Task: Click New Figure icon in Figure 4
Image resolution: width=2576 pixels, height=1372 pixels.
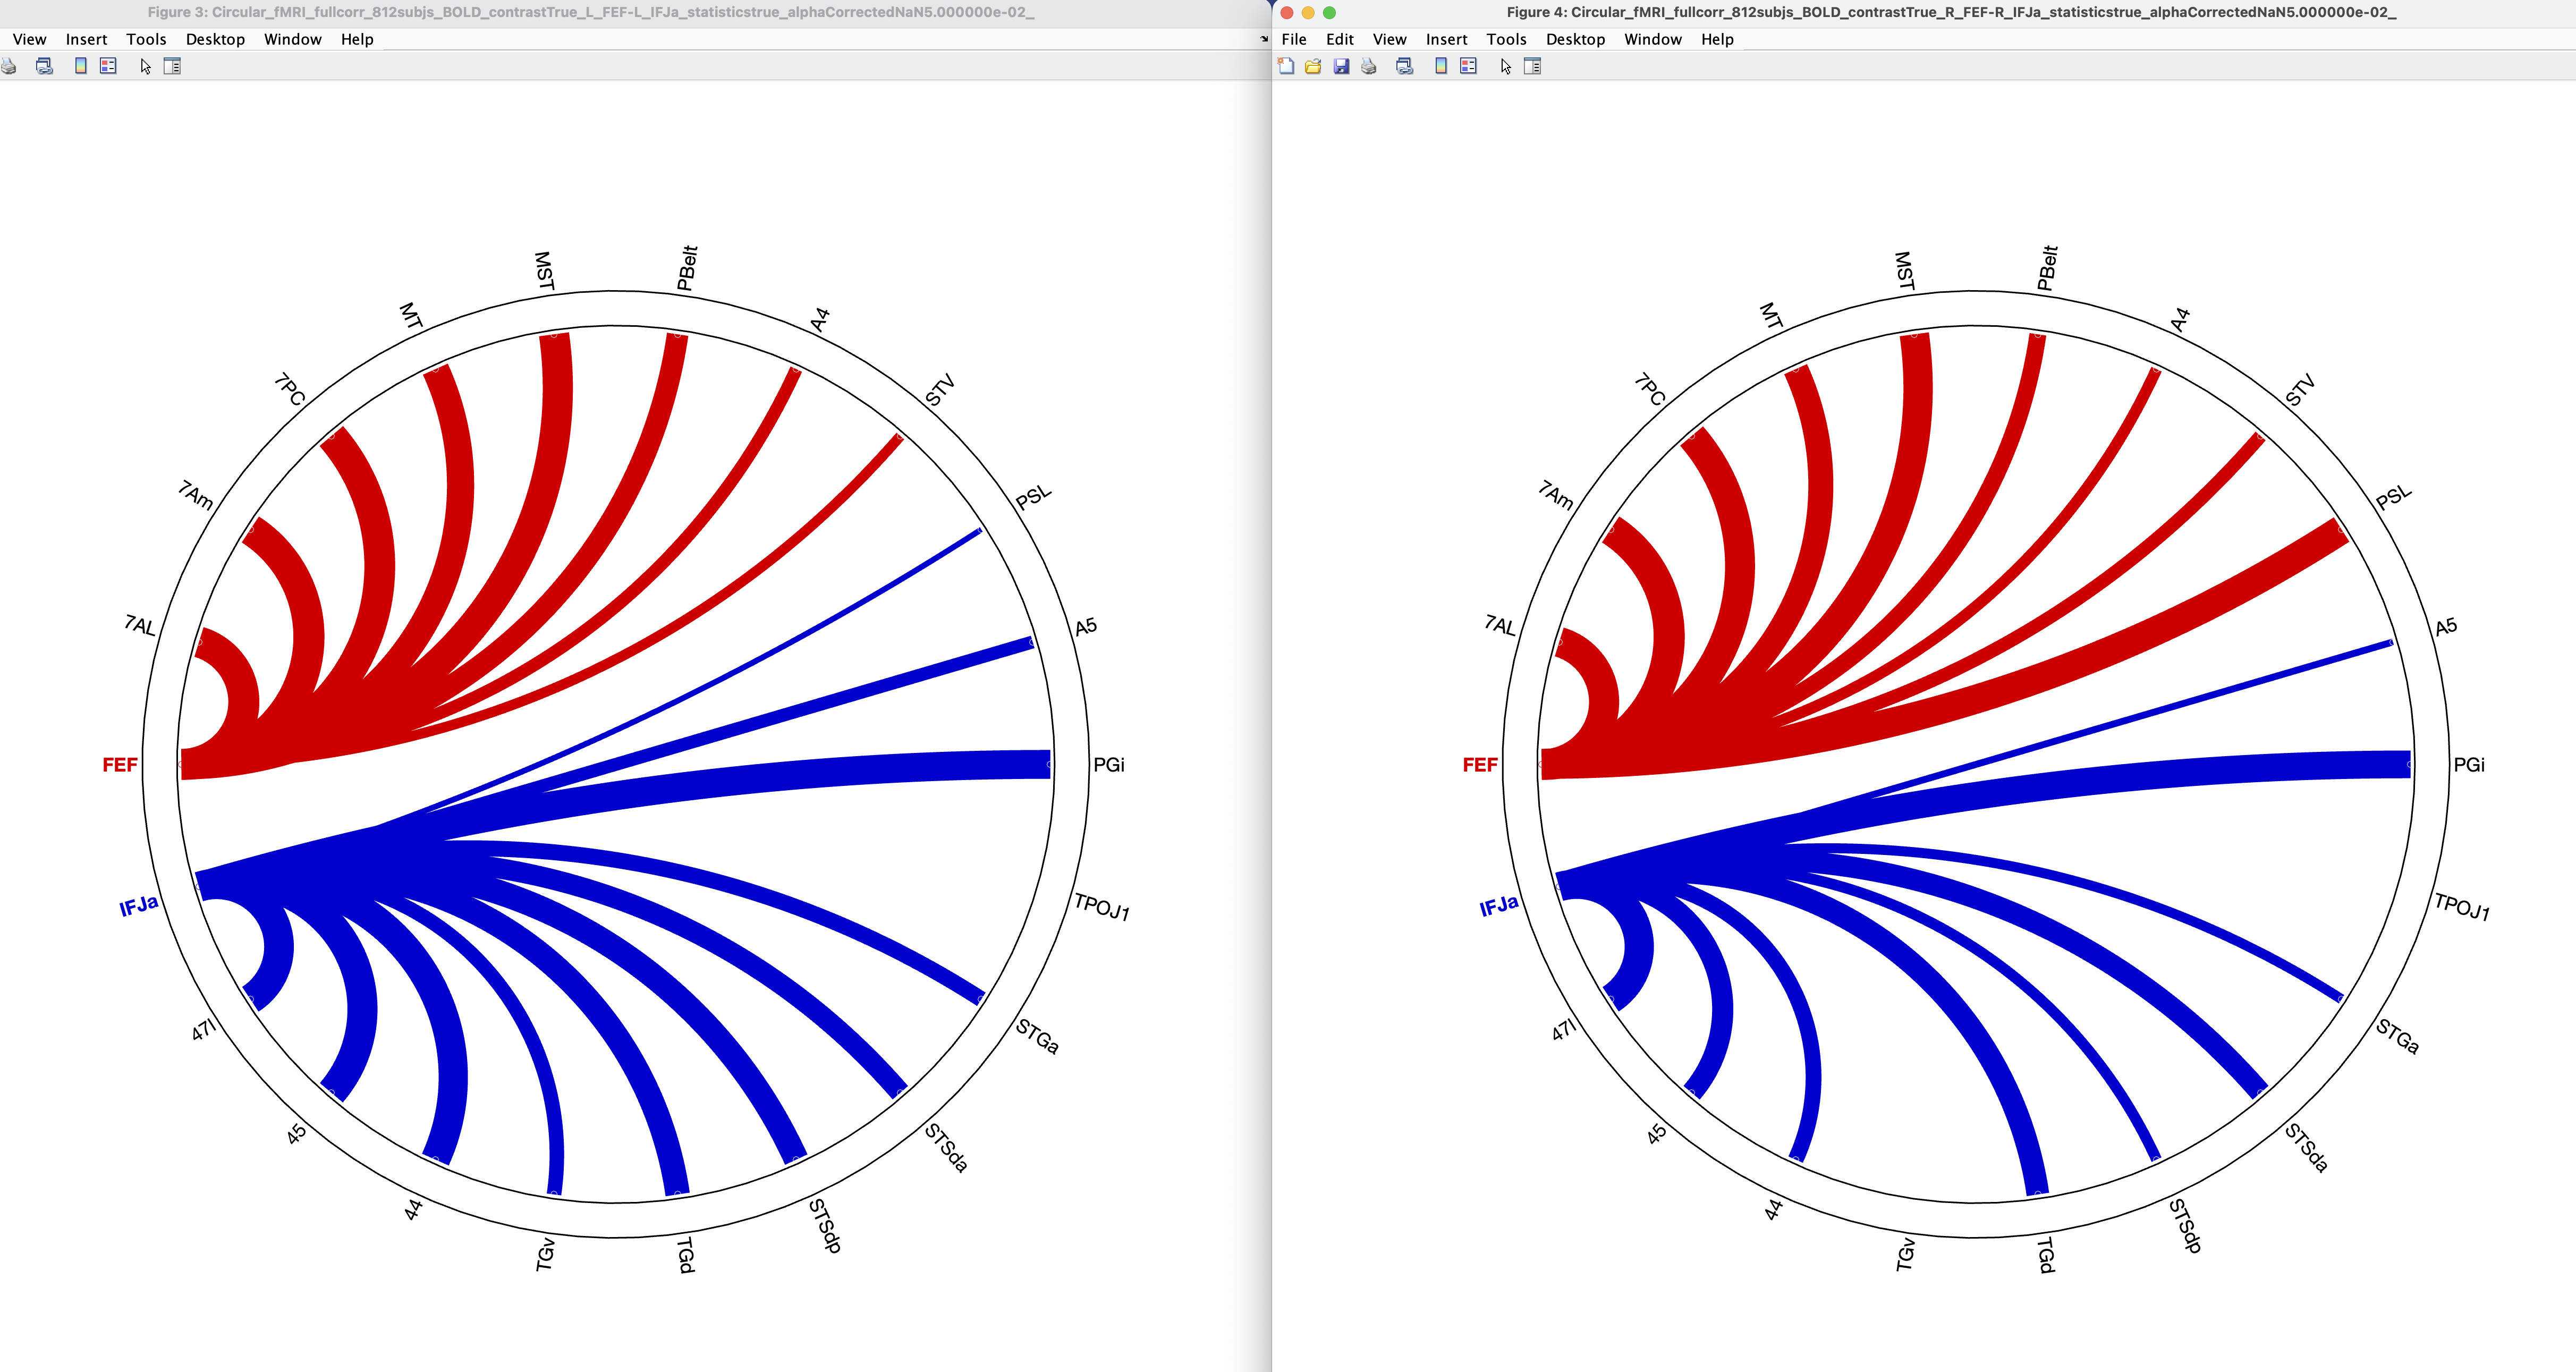Action: pyautogui.click(x=1286, y=66)
